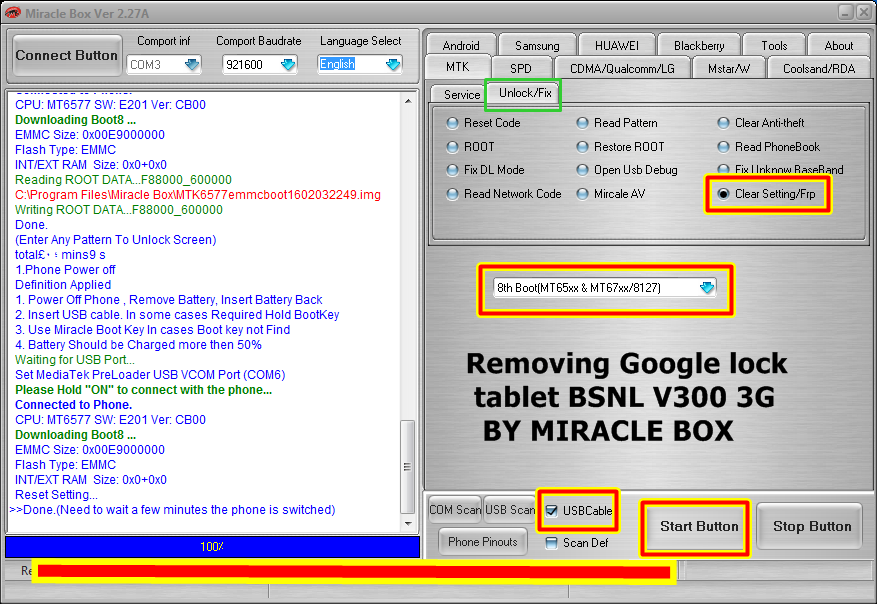
Task: Switch to the Mstar/W tab
Action: [x=729, y=68]
